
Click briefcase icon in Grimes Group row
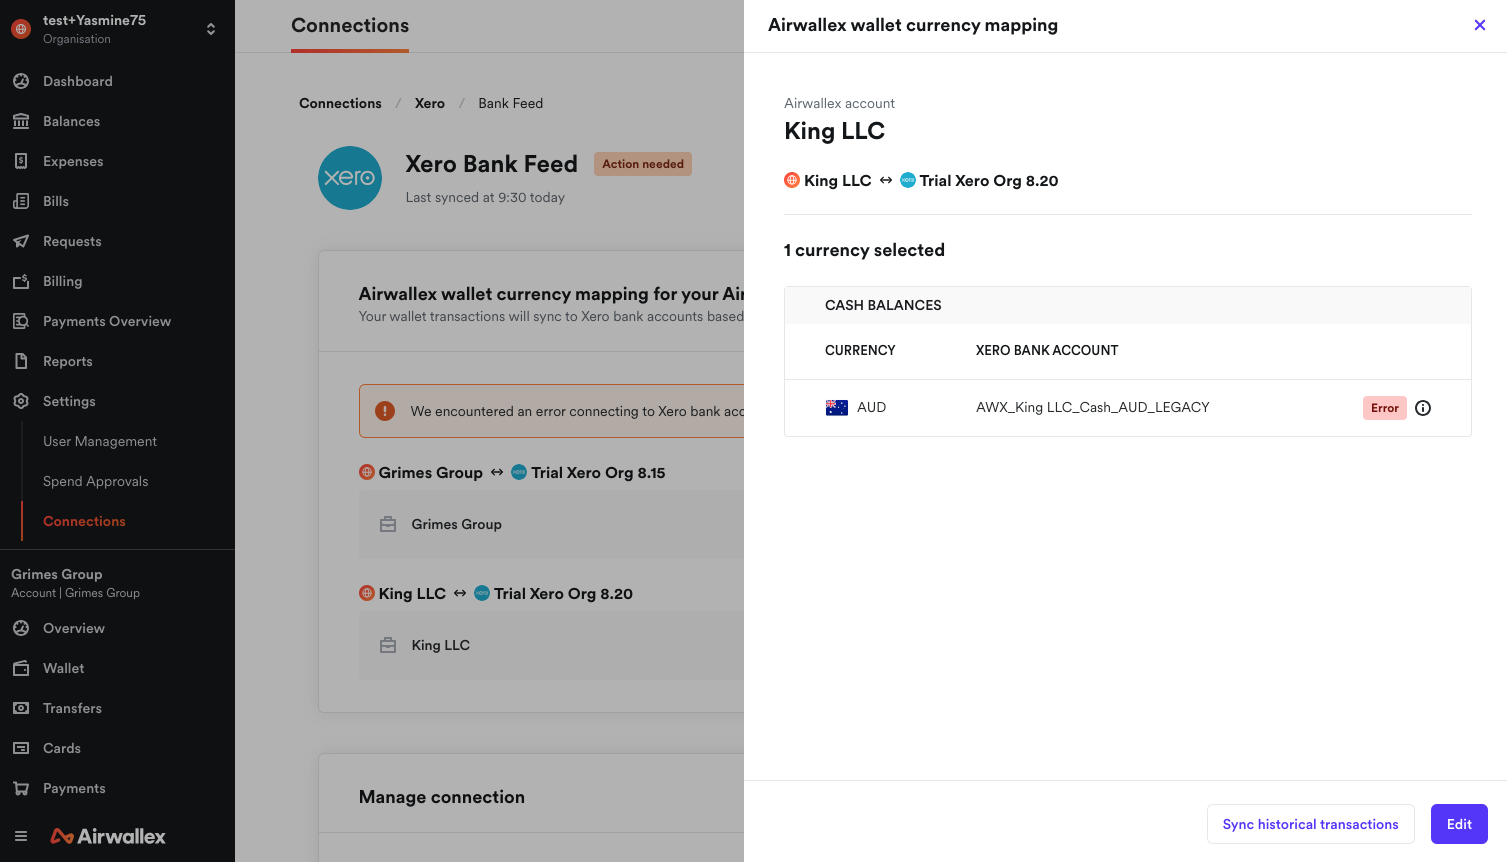(388, 524)
